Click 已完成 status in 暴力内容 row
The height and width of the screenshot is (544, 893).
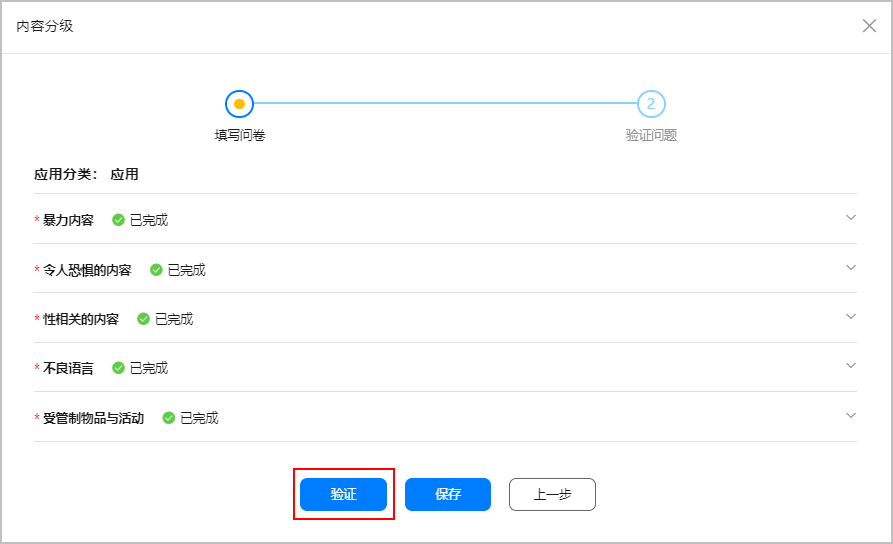[149, 220]
